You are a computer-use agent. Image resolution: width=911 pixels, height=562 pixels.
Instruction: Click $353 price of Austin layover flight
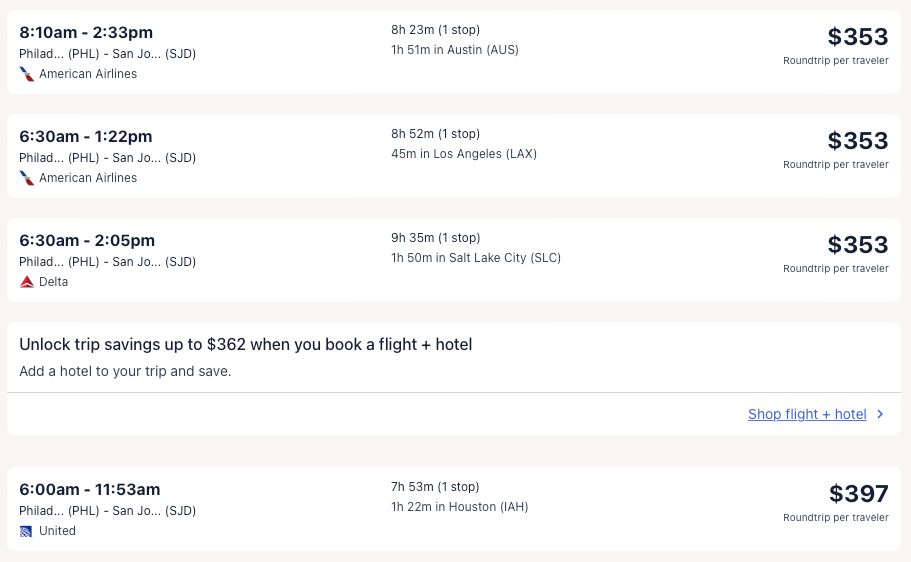(857, 37)
